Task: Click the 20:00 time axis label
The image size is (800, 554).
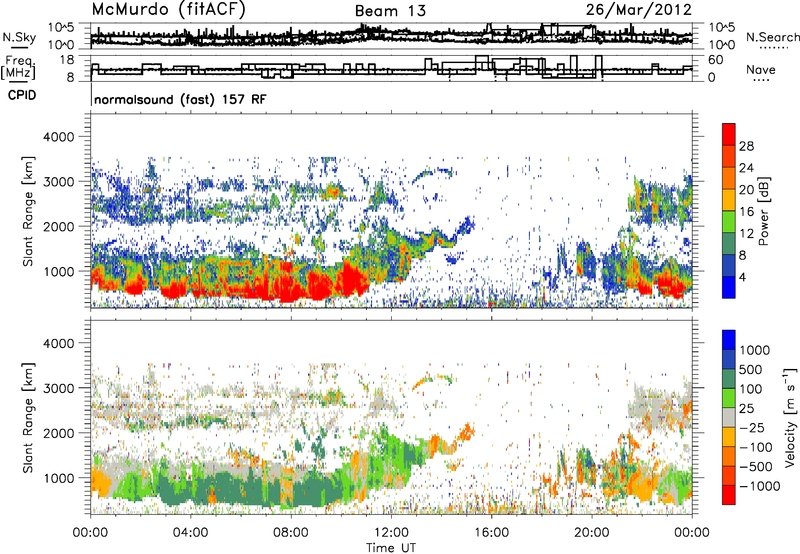Action: 592,533
